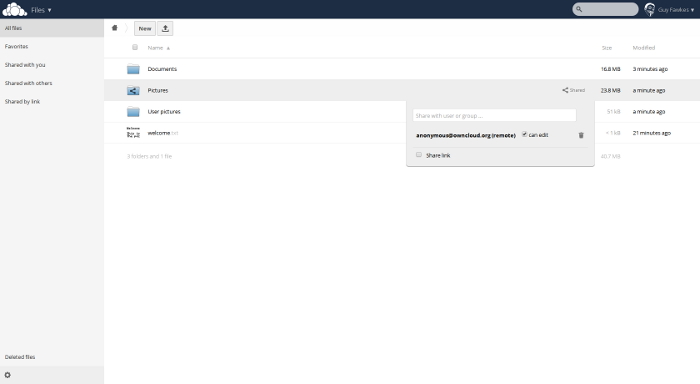Click the New button

(x=145, y=29)
